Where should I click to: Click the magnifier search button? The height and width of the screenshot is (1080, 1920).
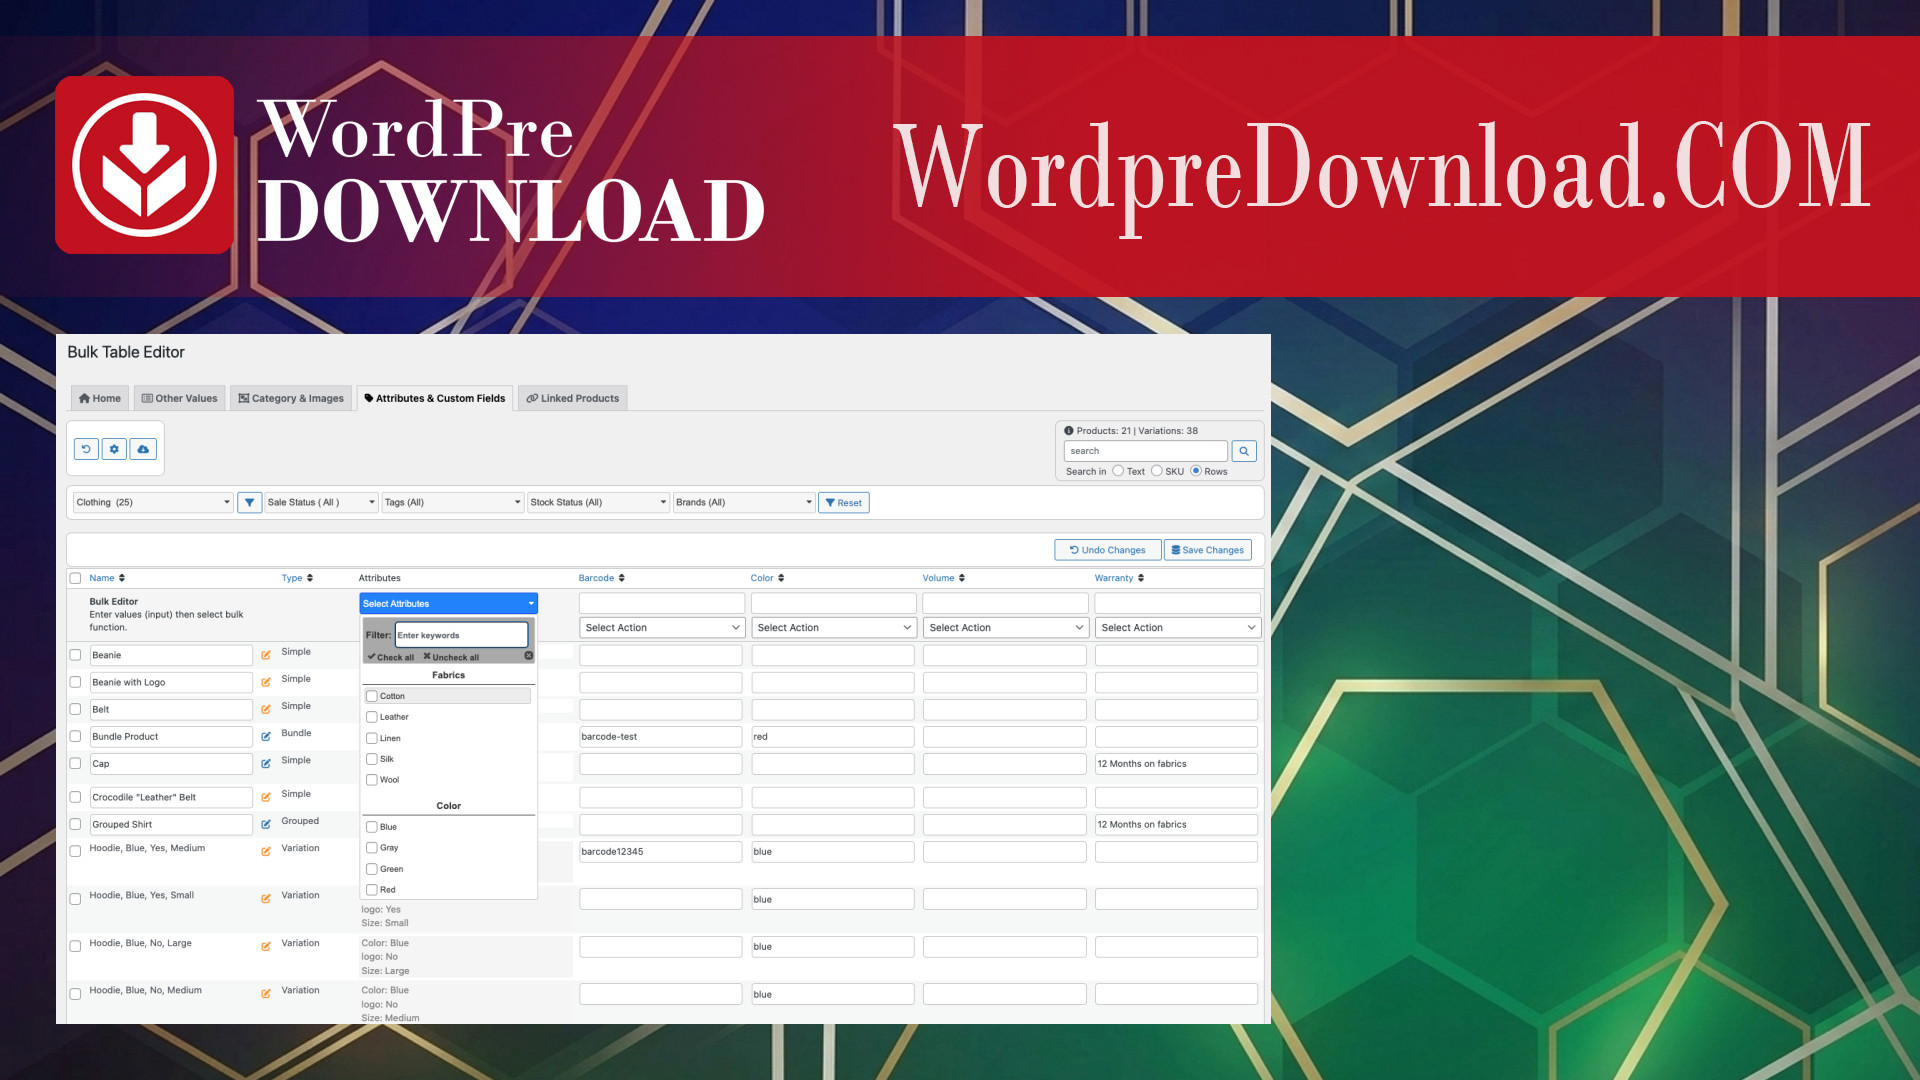[1244, 451]
